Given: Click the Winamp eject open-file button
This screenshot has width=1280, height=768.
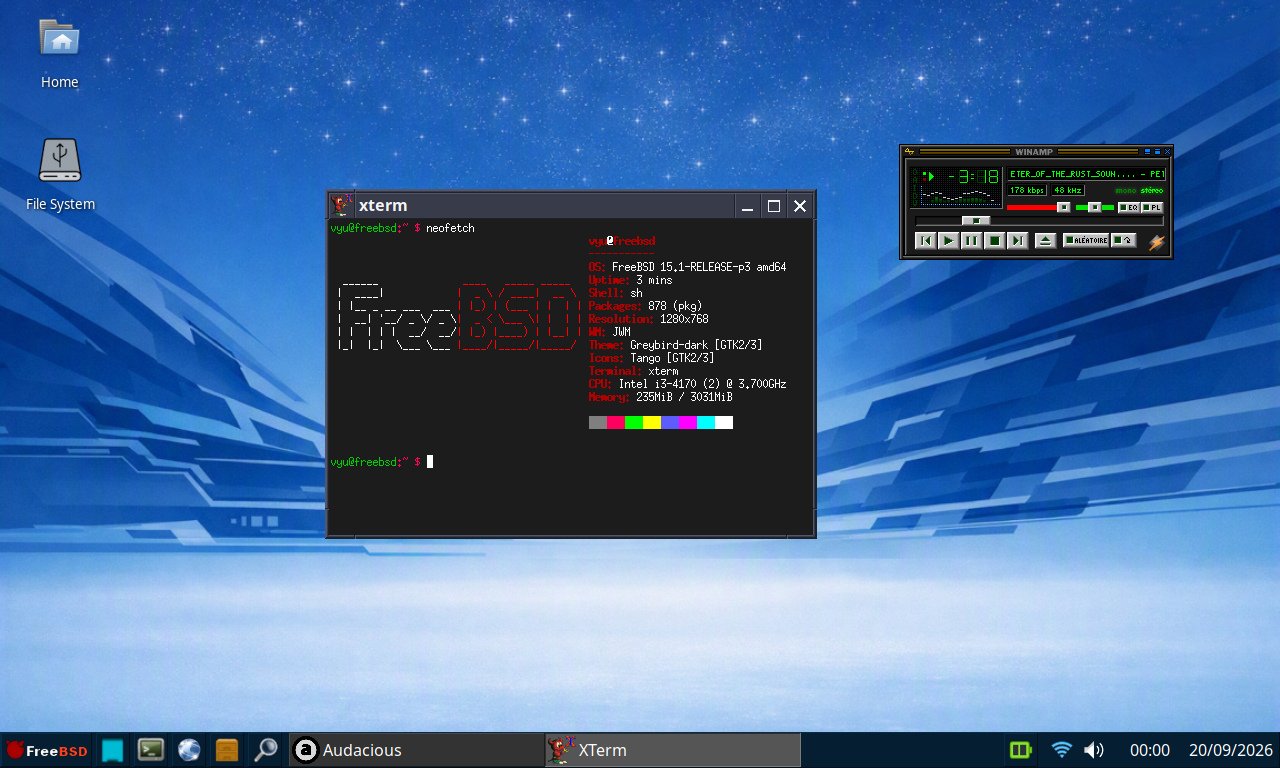Looking at the screenshot, I should coord(1045,240).
